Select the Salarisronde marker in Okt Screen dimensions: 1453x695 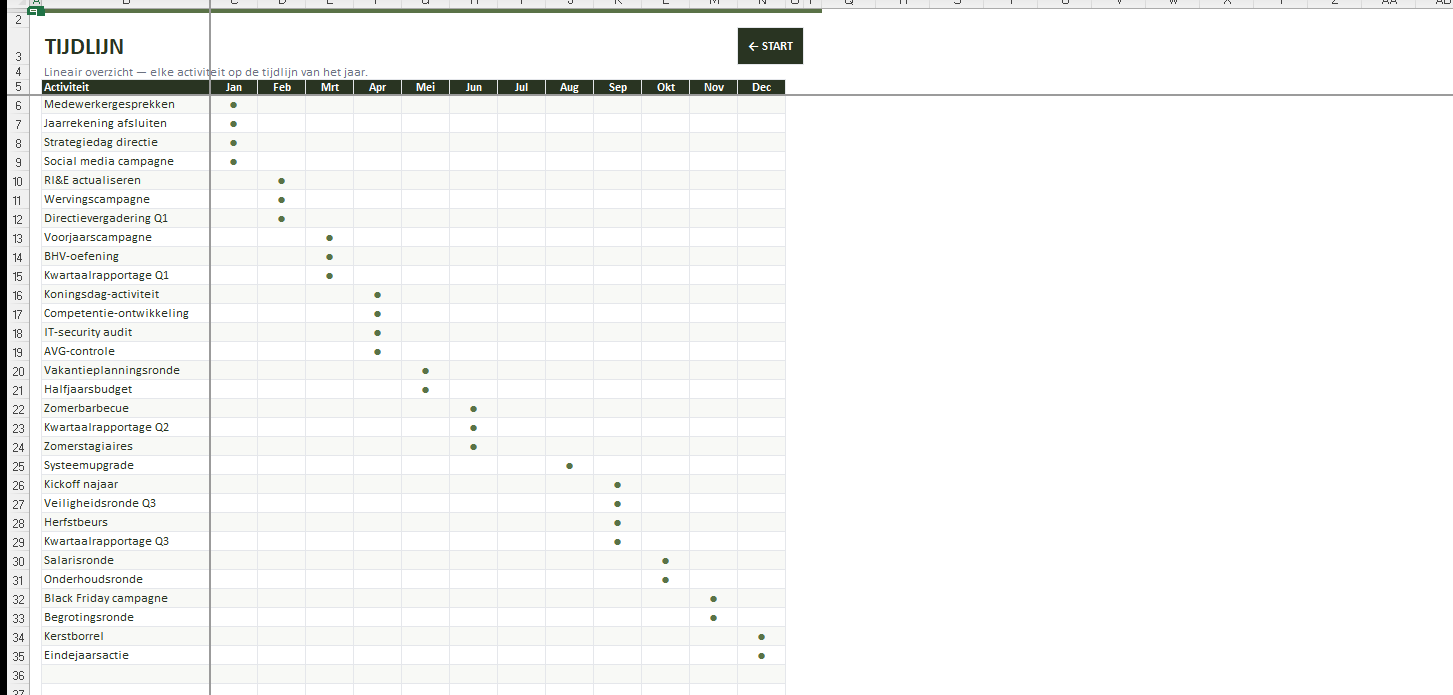click(665, 561)
